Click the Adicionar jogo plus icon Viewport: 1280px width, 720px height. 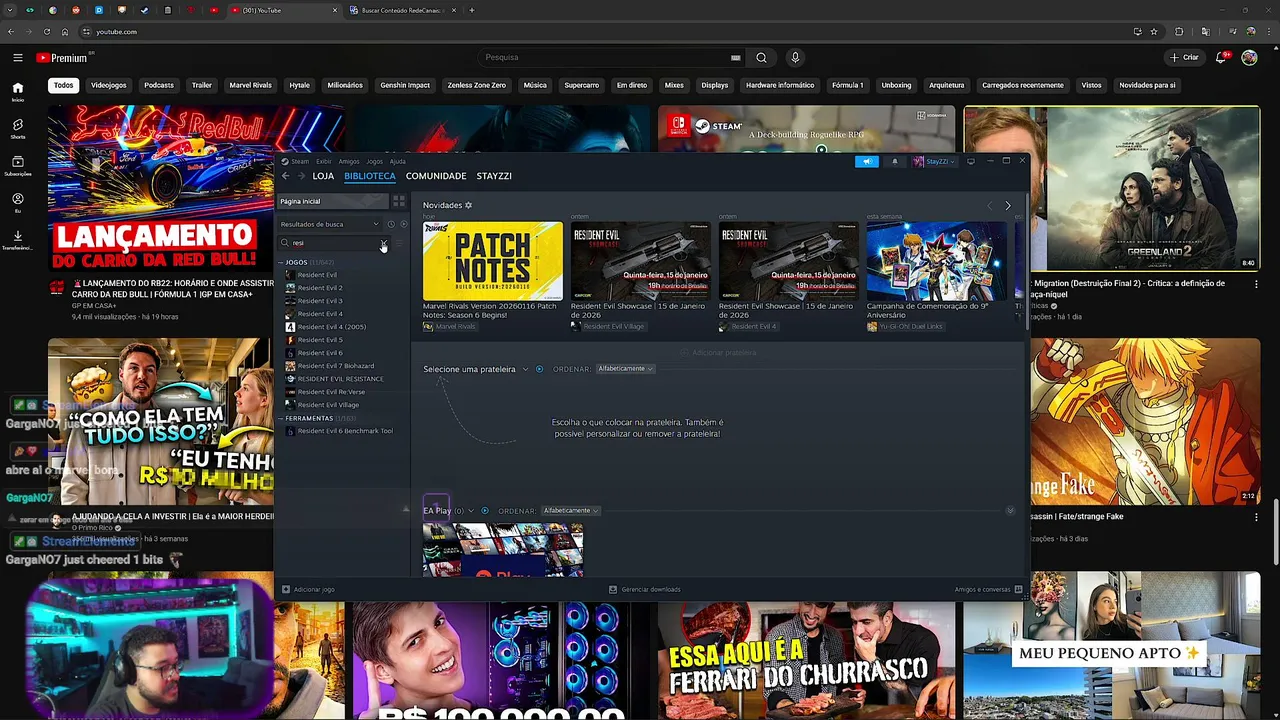pos(286,589)
